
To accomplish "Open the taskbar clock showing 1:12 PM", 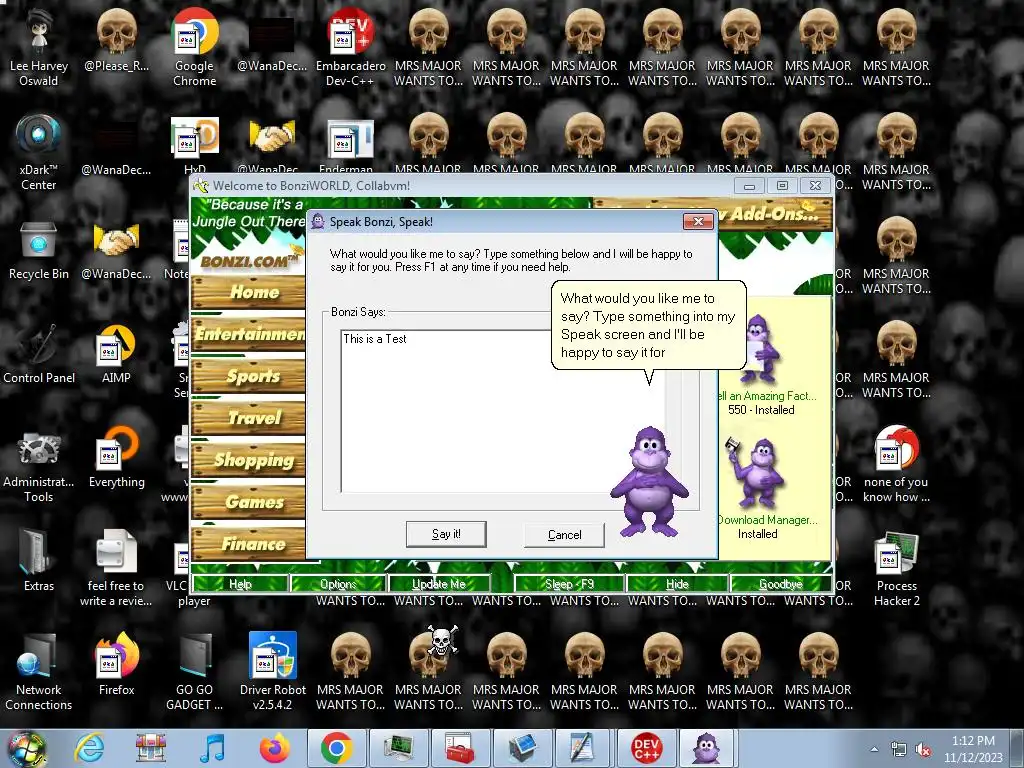I will click(973, 748).
